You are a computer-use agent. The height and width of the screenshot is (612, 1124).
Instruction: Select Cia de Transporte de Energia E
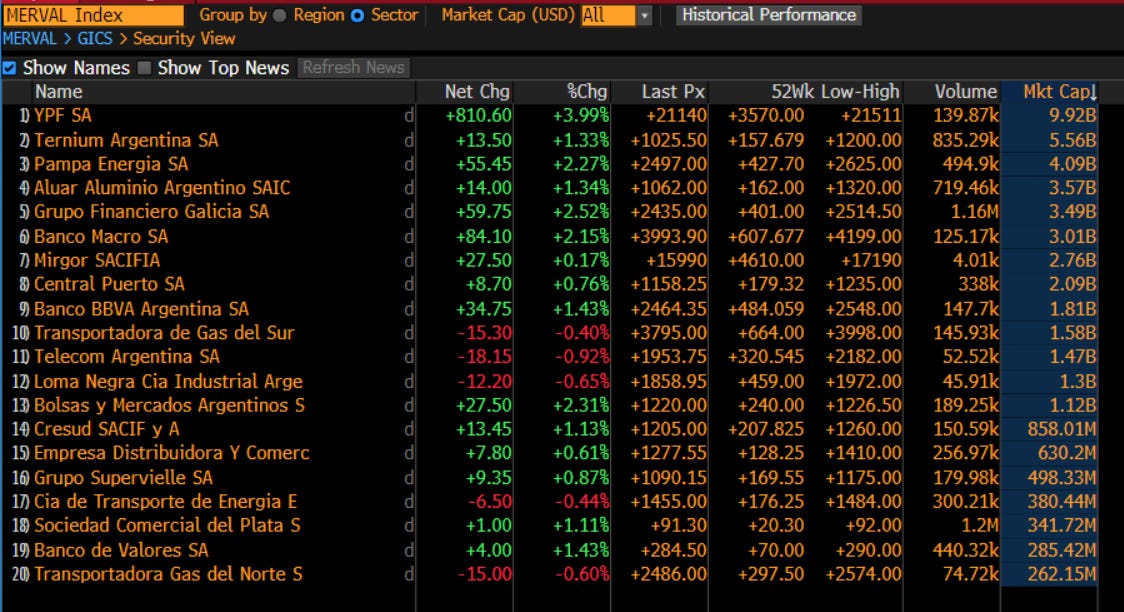tap(166, 502)
